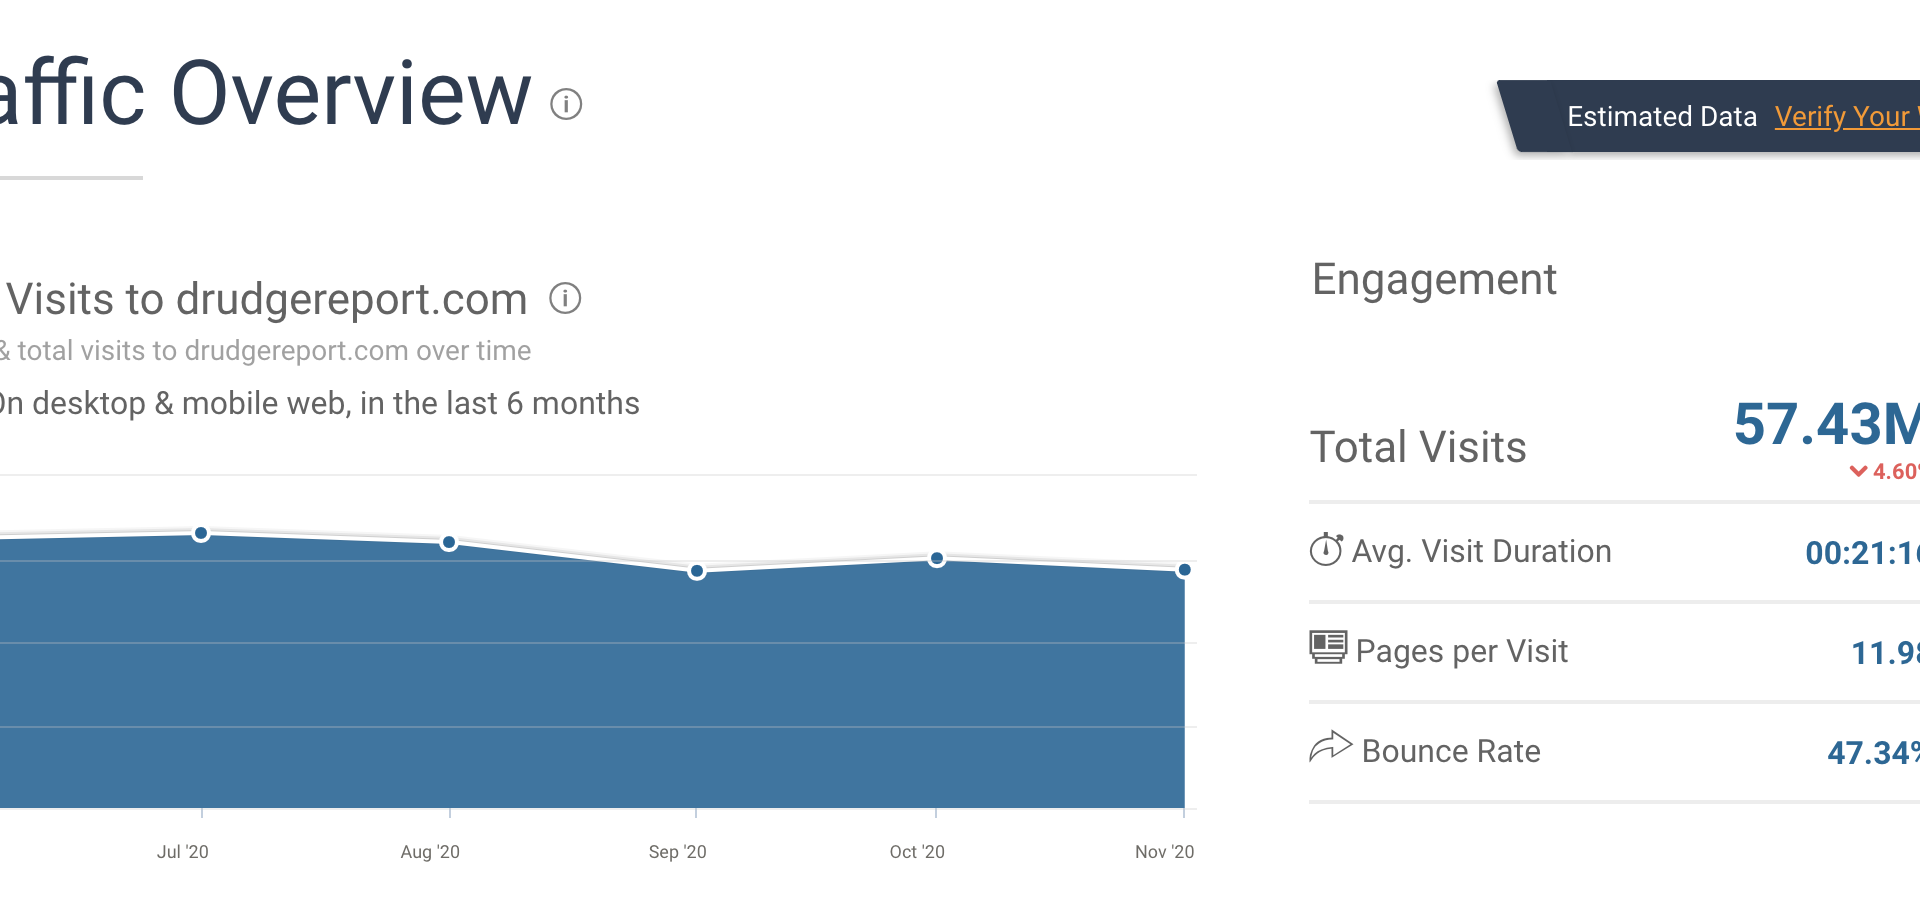Click the Oct '20 data point on chart
Viewport: 1920px width, 904px height.
pos(937,559)
